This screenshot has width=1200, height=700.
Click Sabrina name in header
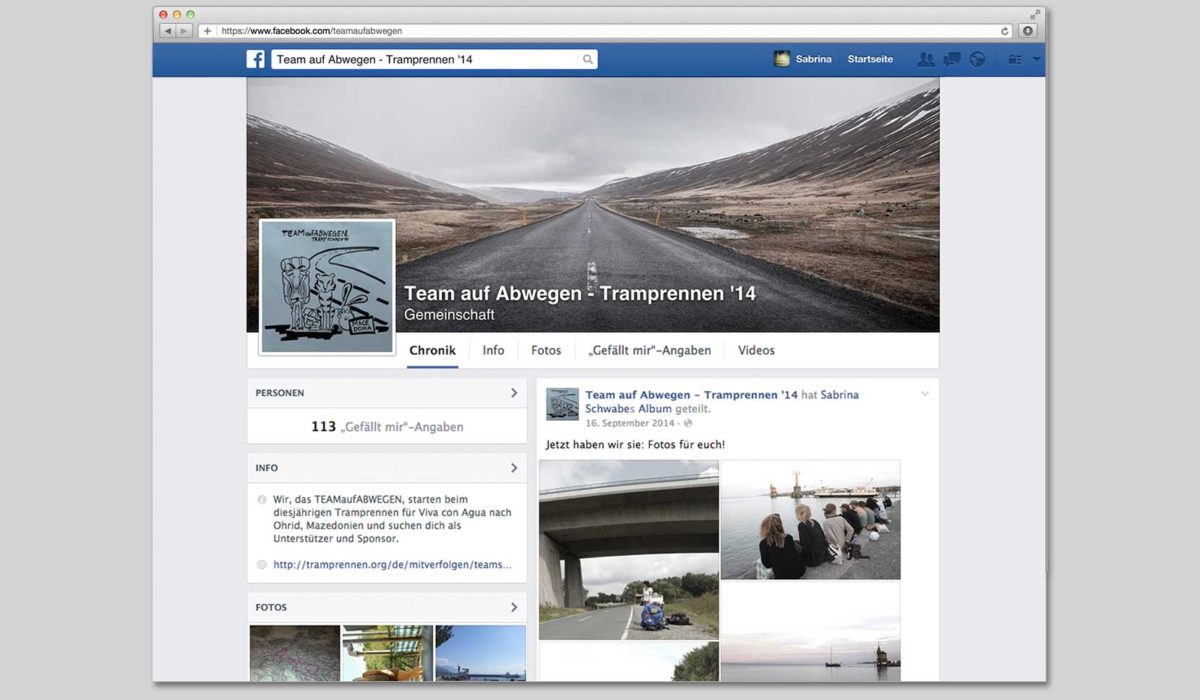[x=813, y=59]
